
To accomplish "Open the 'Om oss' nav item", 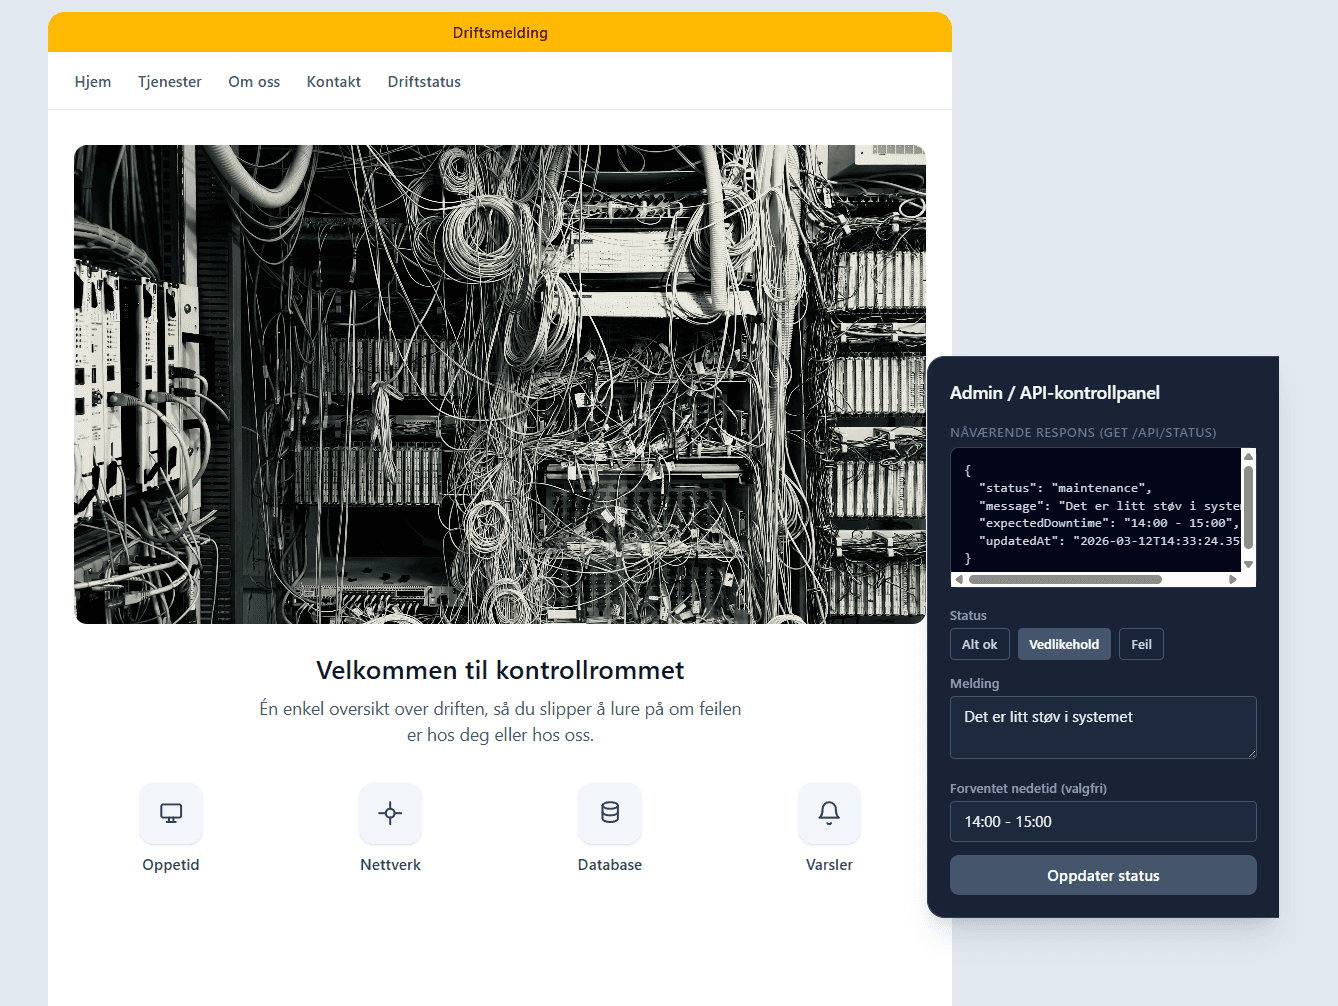I will 254,82.
